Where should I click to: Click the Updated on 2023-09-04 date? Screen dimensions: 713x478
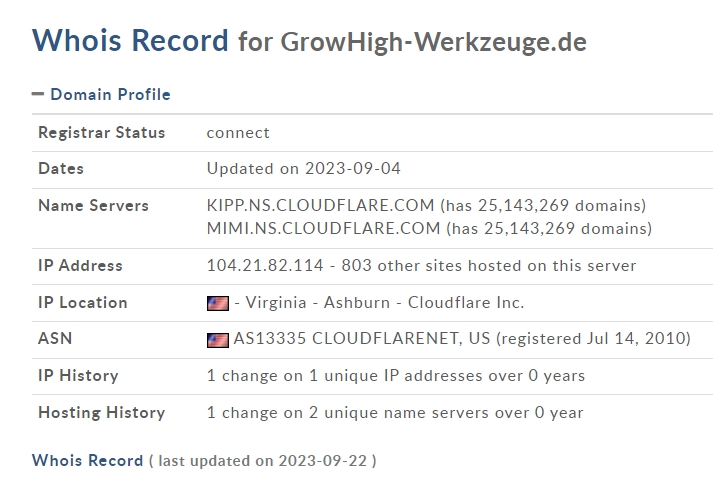303,168
